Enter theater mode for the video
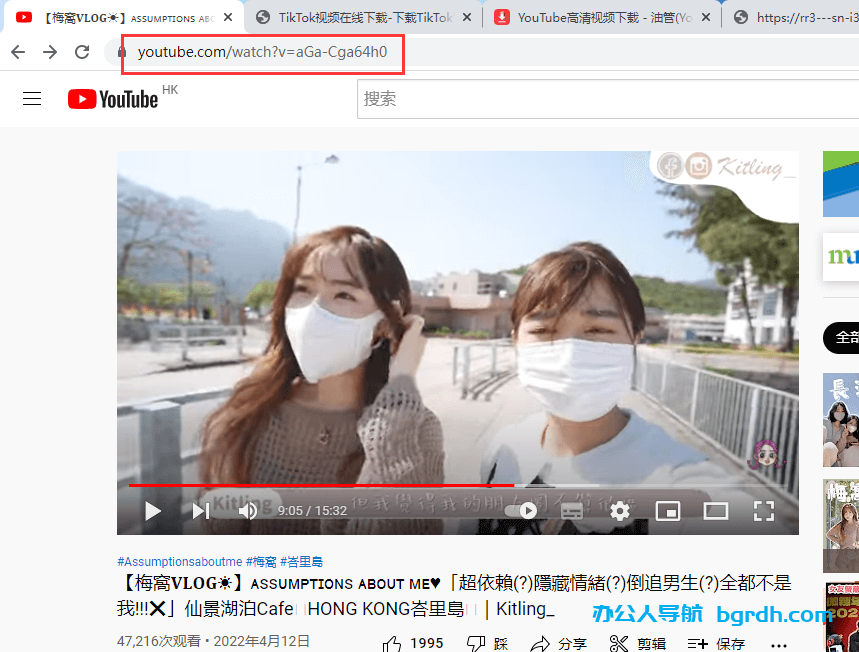This screenshot has width=859, height=652. click(x=715, y=511)
